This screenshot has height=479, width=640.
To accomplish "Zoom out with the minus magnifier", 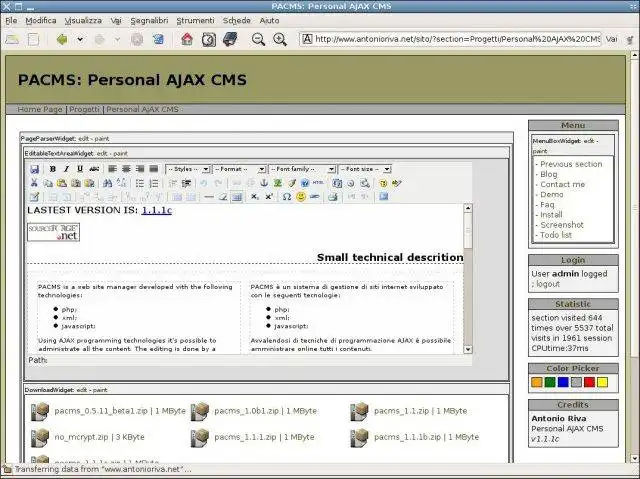I will tap(258, 40).
